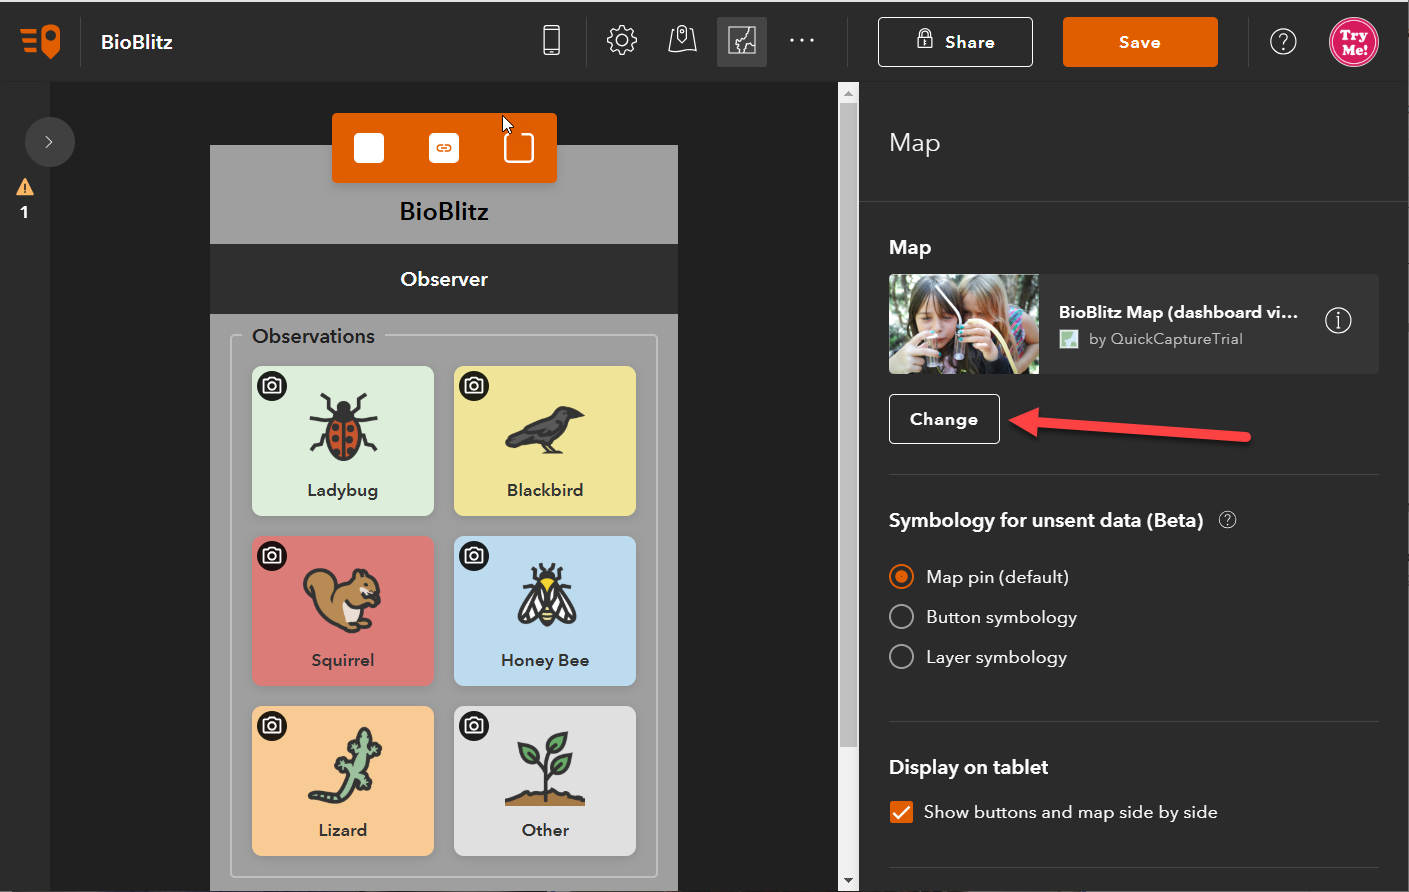Expand the left side panel chevron
Screen dimensions: 1409x892
[49, 142]
